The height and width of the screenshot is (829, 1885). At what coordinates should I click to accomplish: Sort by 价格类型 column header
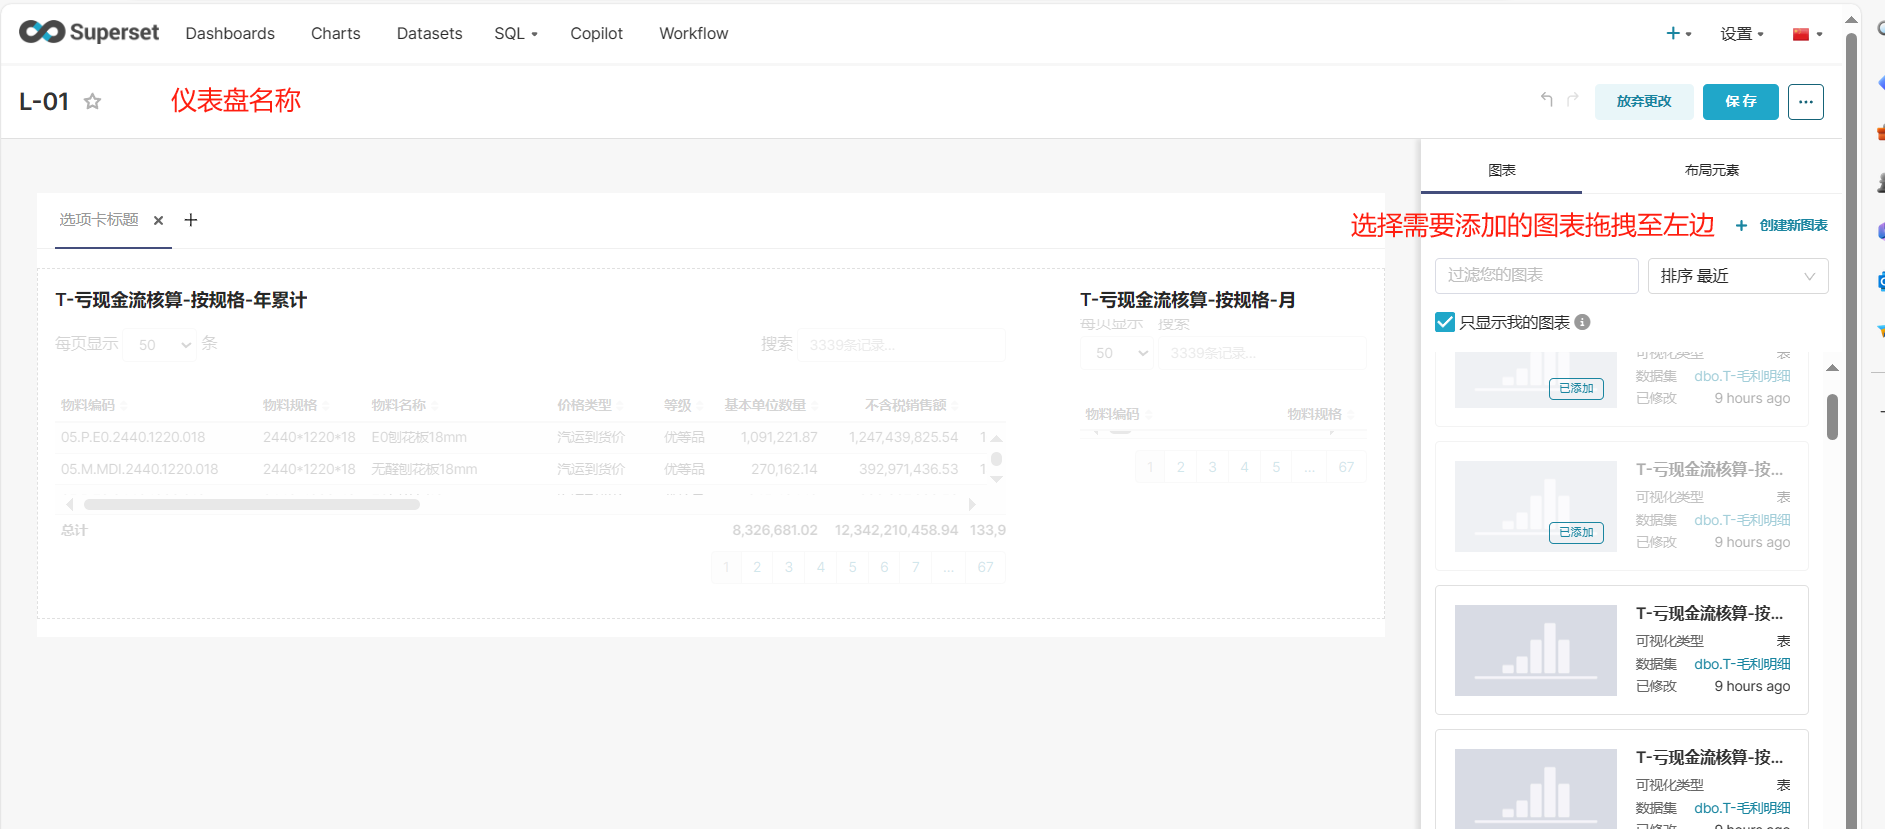click(590, 405)
